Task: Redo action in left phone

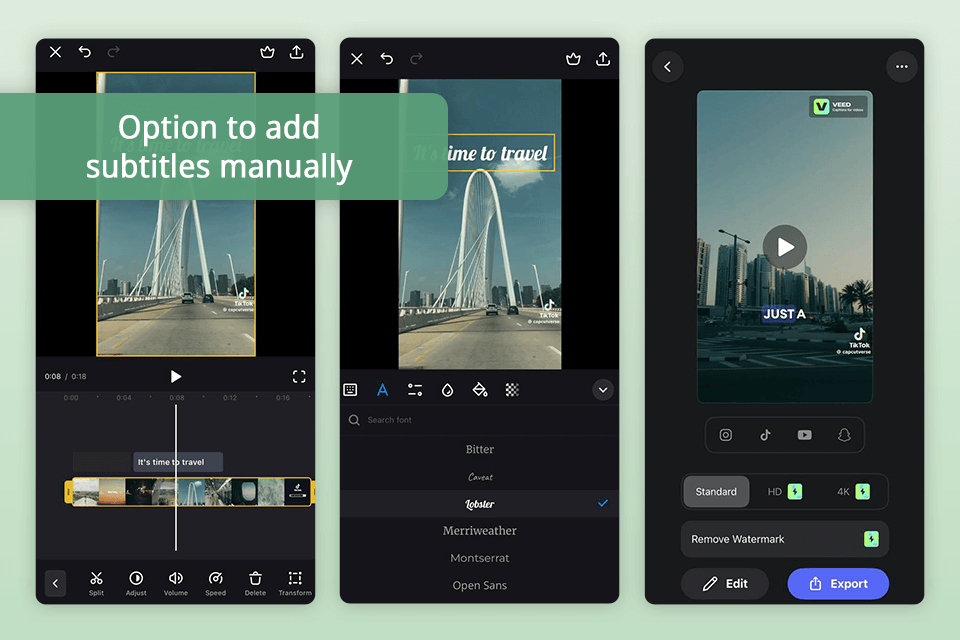Action: [113, 52]
